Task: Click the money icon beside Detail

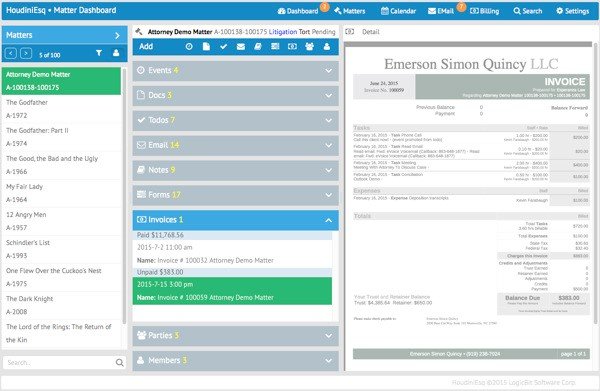Action: click(x=349, y=32)
